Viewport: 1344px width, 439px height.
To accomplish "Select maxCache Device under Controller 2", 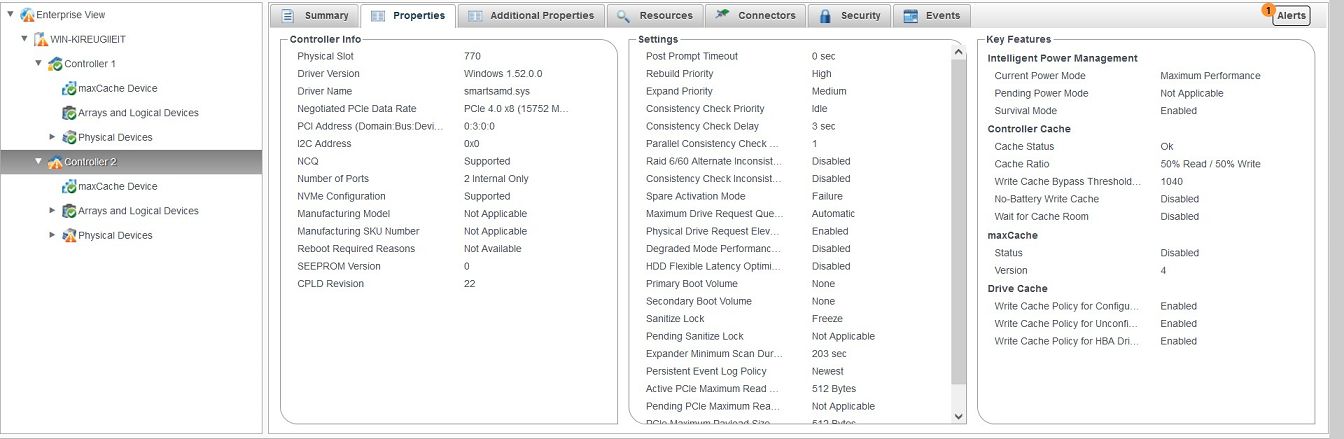I will coord(117,187).
